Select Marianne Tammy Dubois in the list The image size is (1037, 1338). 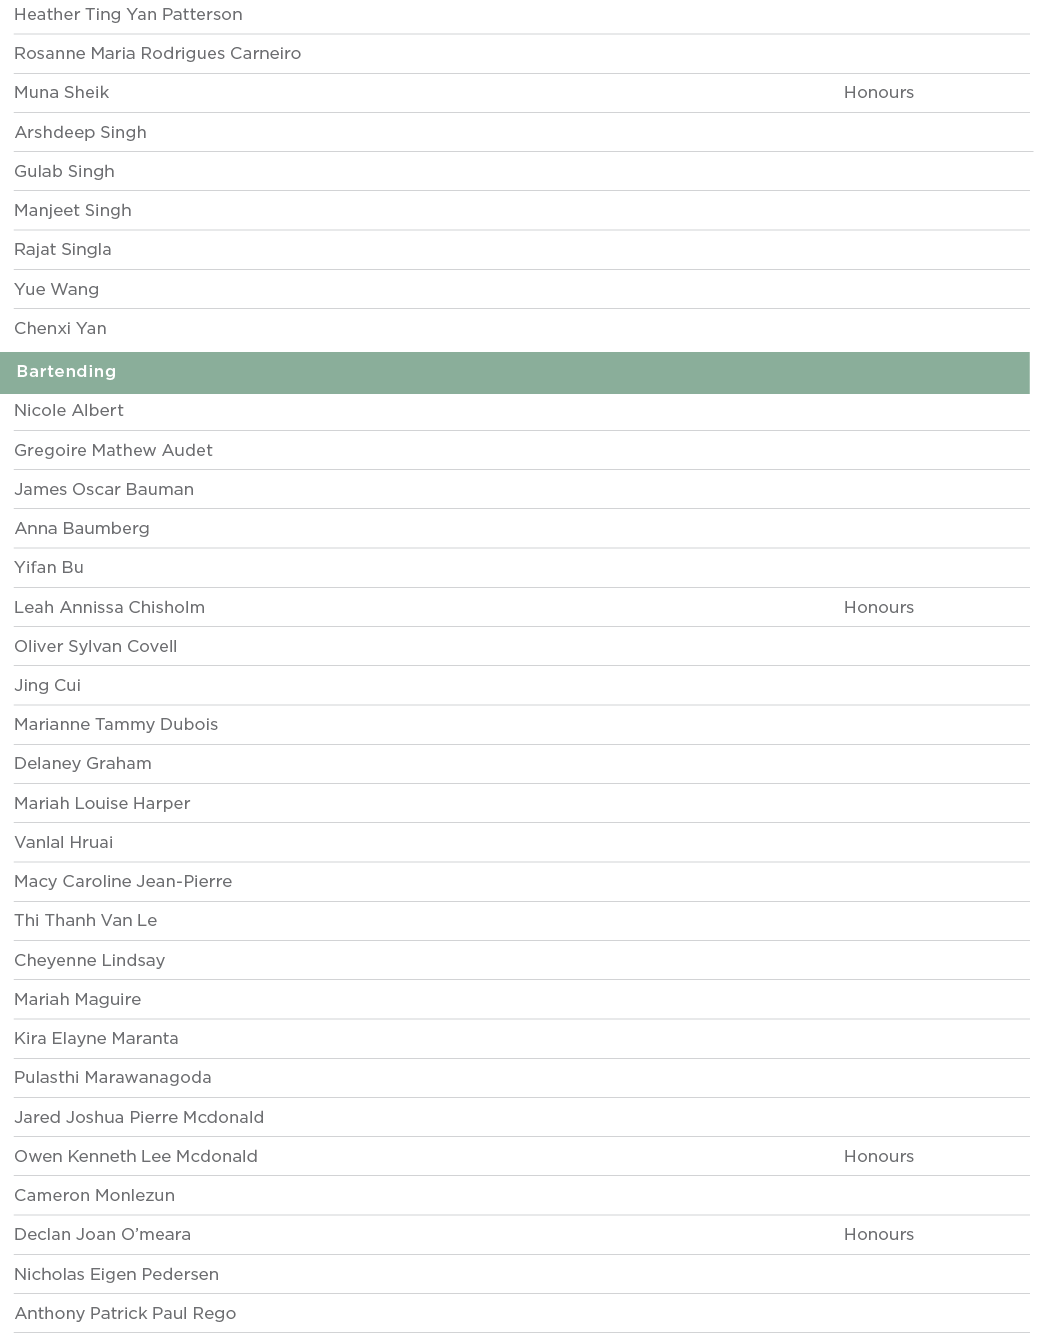[116, 725]
